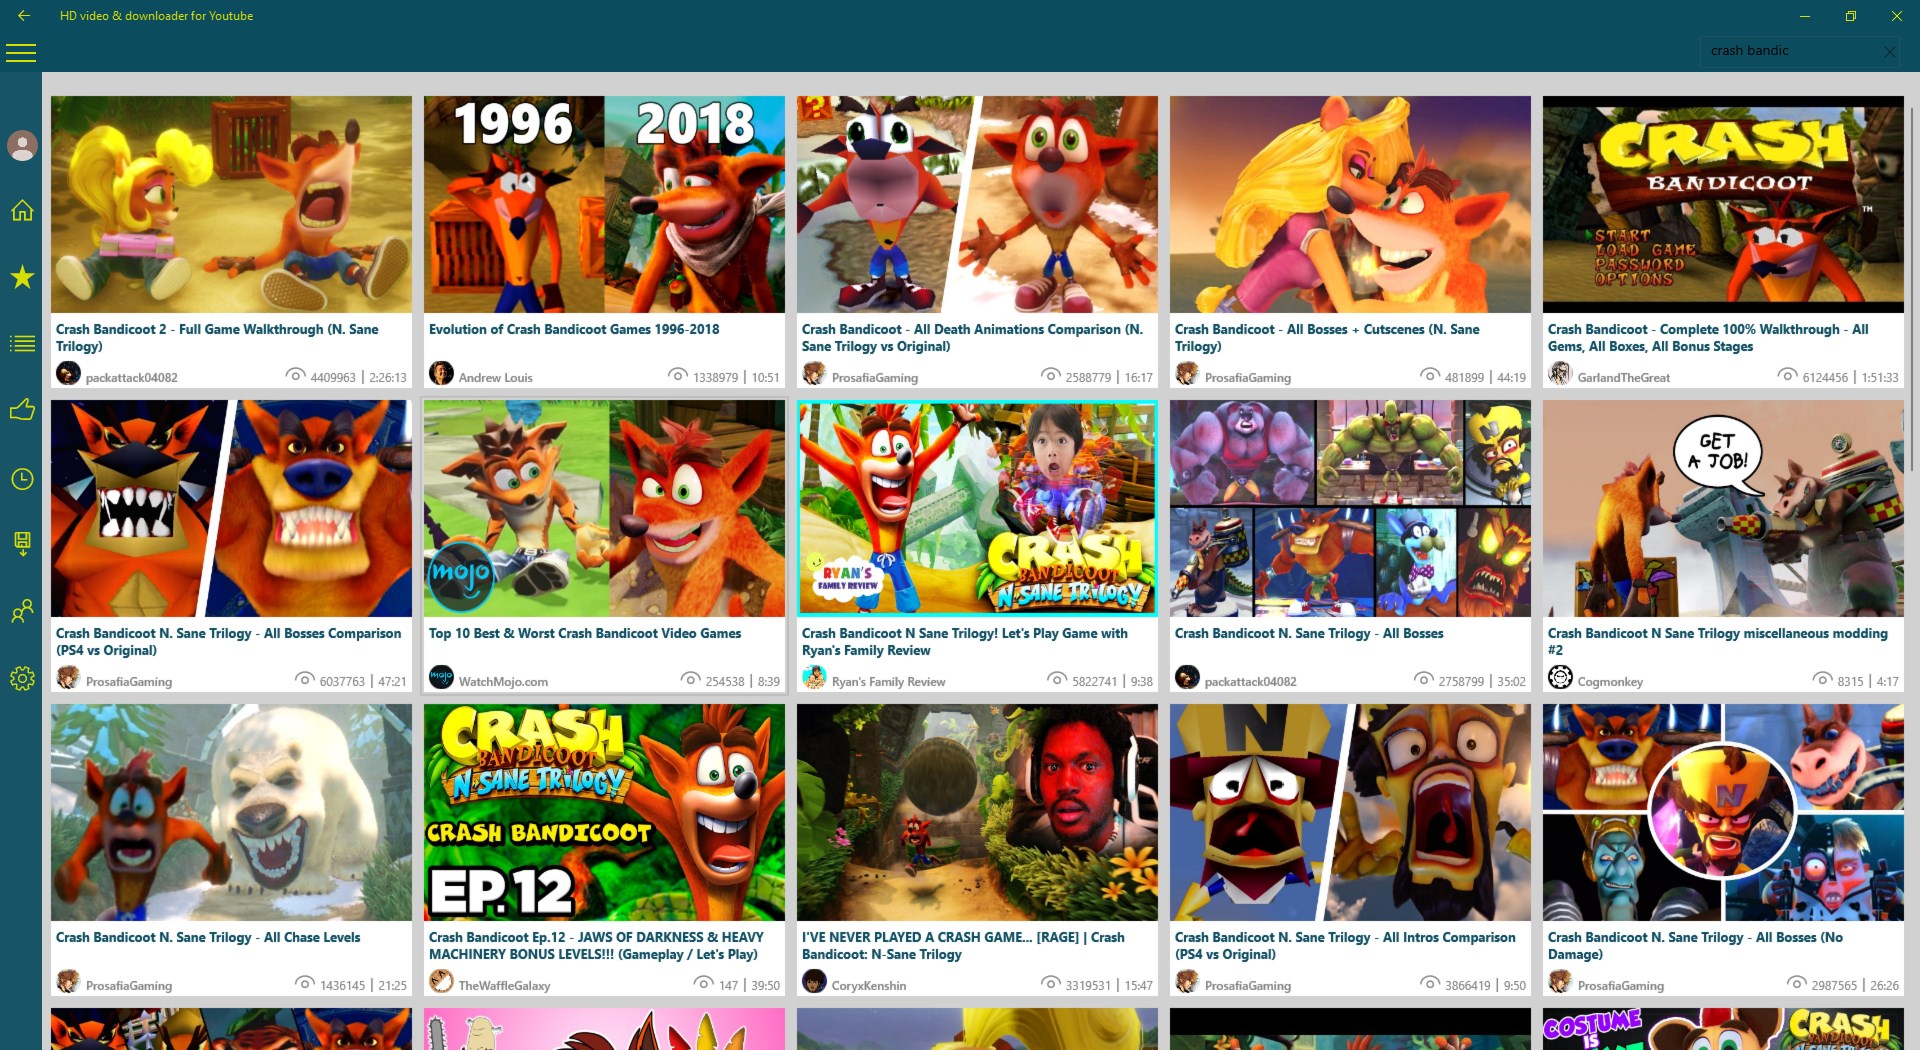Go back with the arrow button

tap(23, 16)
